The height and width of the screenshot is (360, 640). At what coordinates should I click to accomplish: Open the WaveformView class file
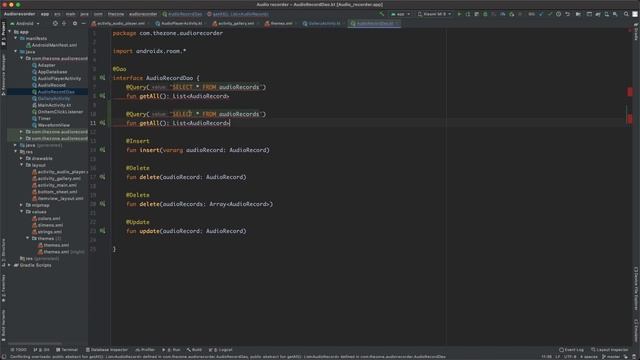point(51,125)
